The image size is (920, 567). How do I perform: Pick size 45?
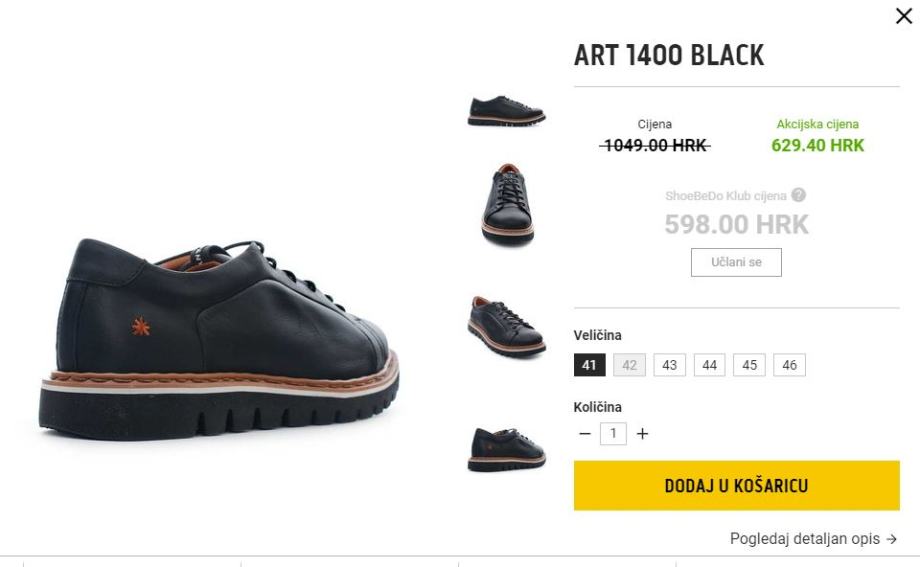coord(750,365)
